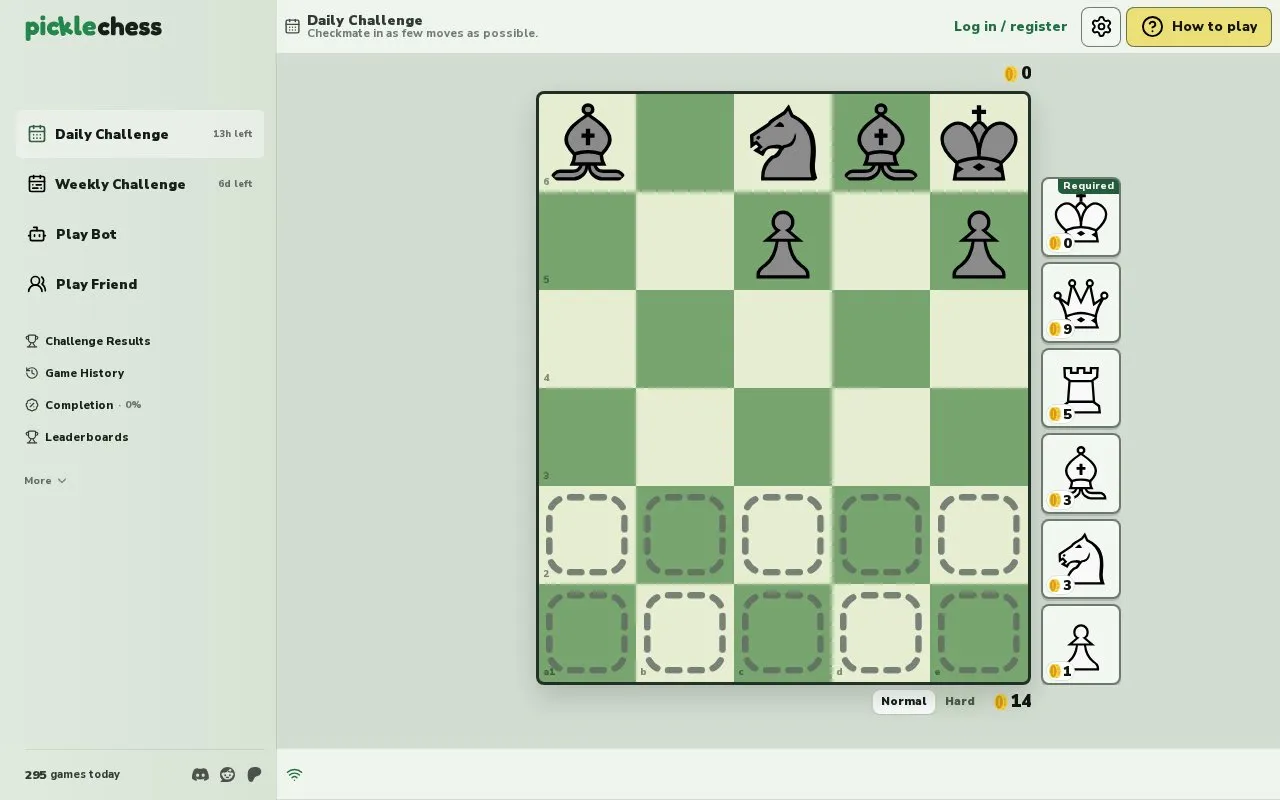Open the Discord icon in the footer
The width and height of the screenshot is (1280, 800).
coord(200,775)
